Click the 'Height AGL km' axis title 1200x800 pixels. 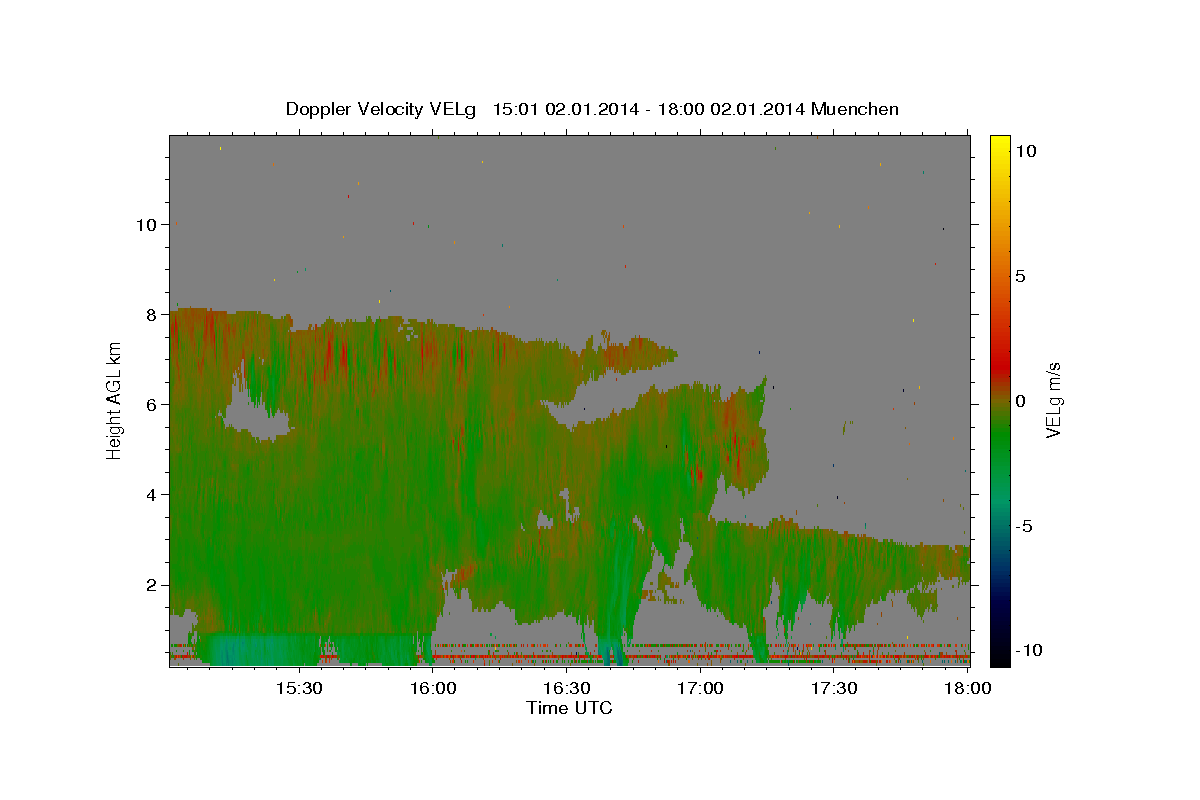click(x=114, y=400)
